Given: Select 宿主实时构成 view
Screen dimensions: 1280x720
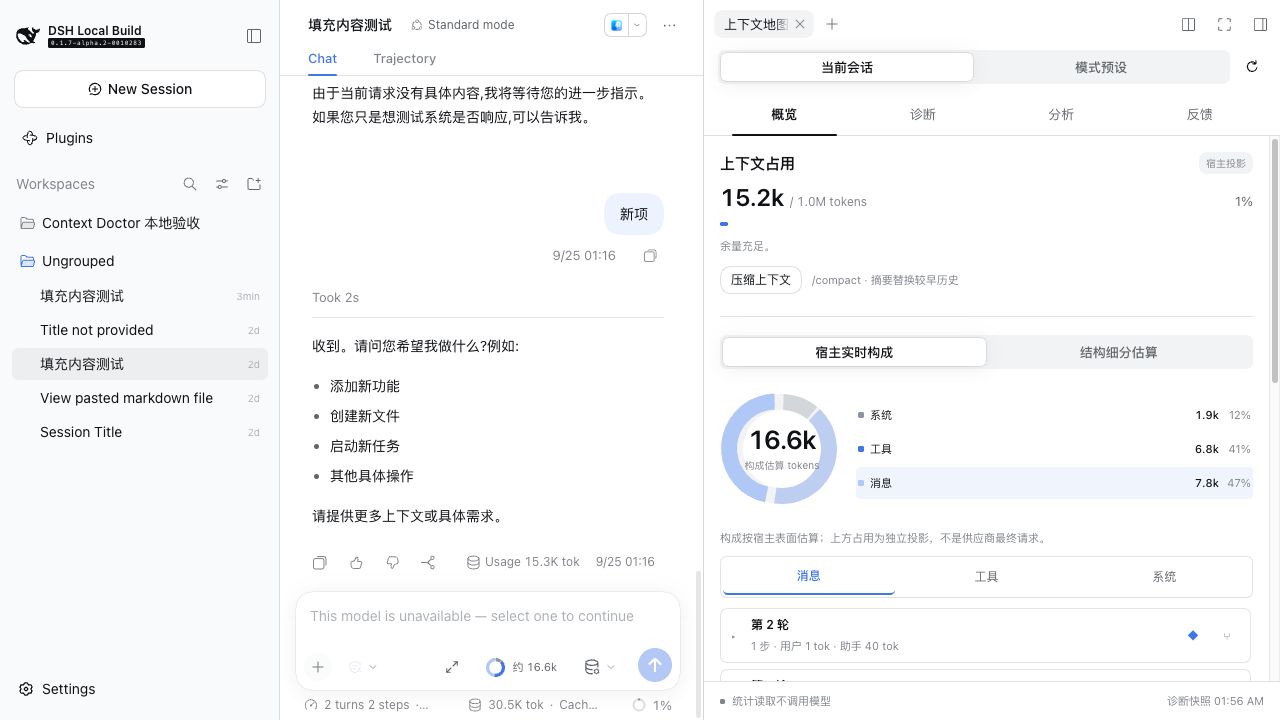Looking at the screenshot, I should coord(854,352).
